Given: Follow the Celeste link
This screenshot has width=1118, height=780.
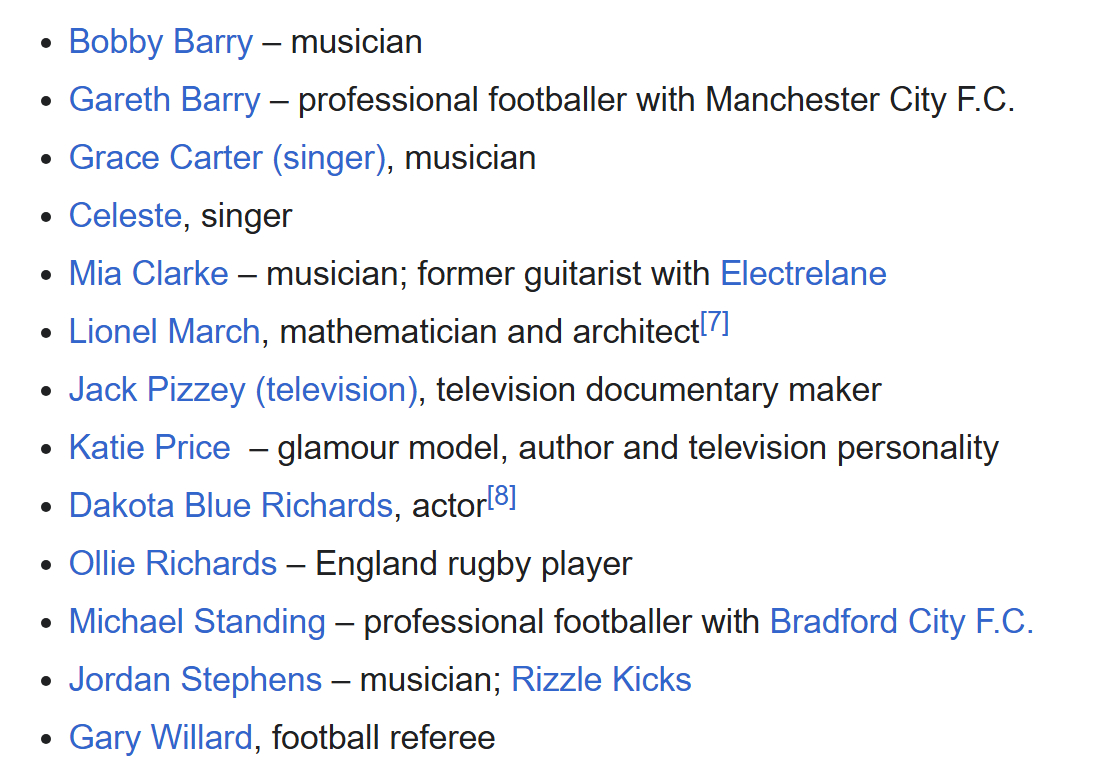Looking at the screenshot, I should (125, 216).
